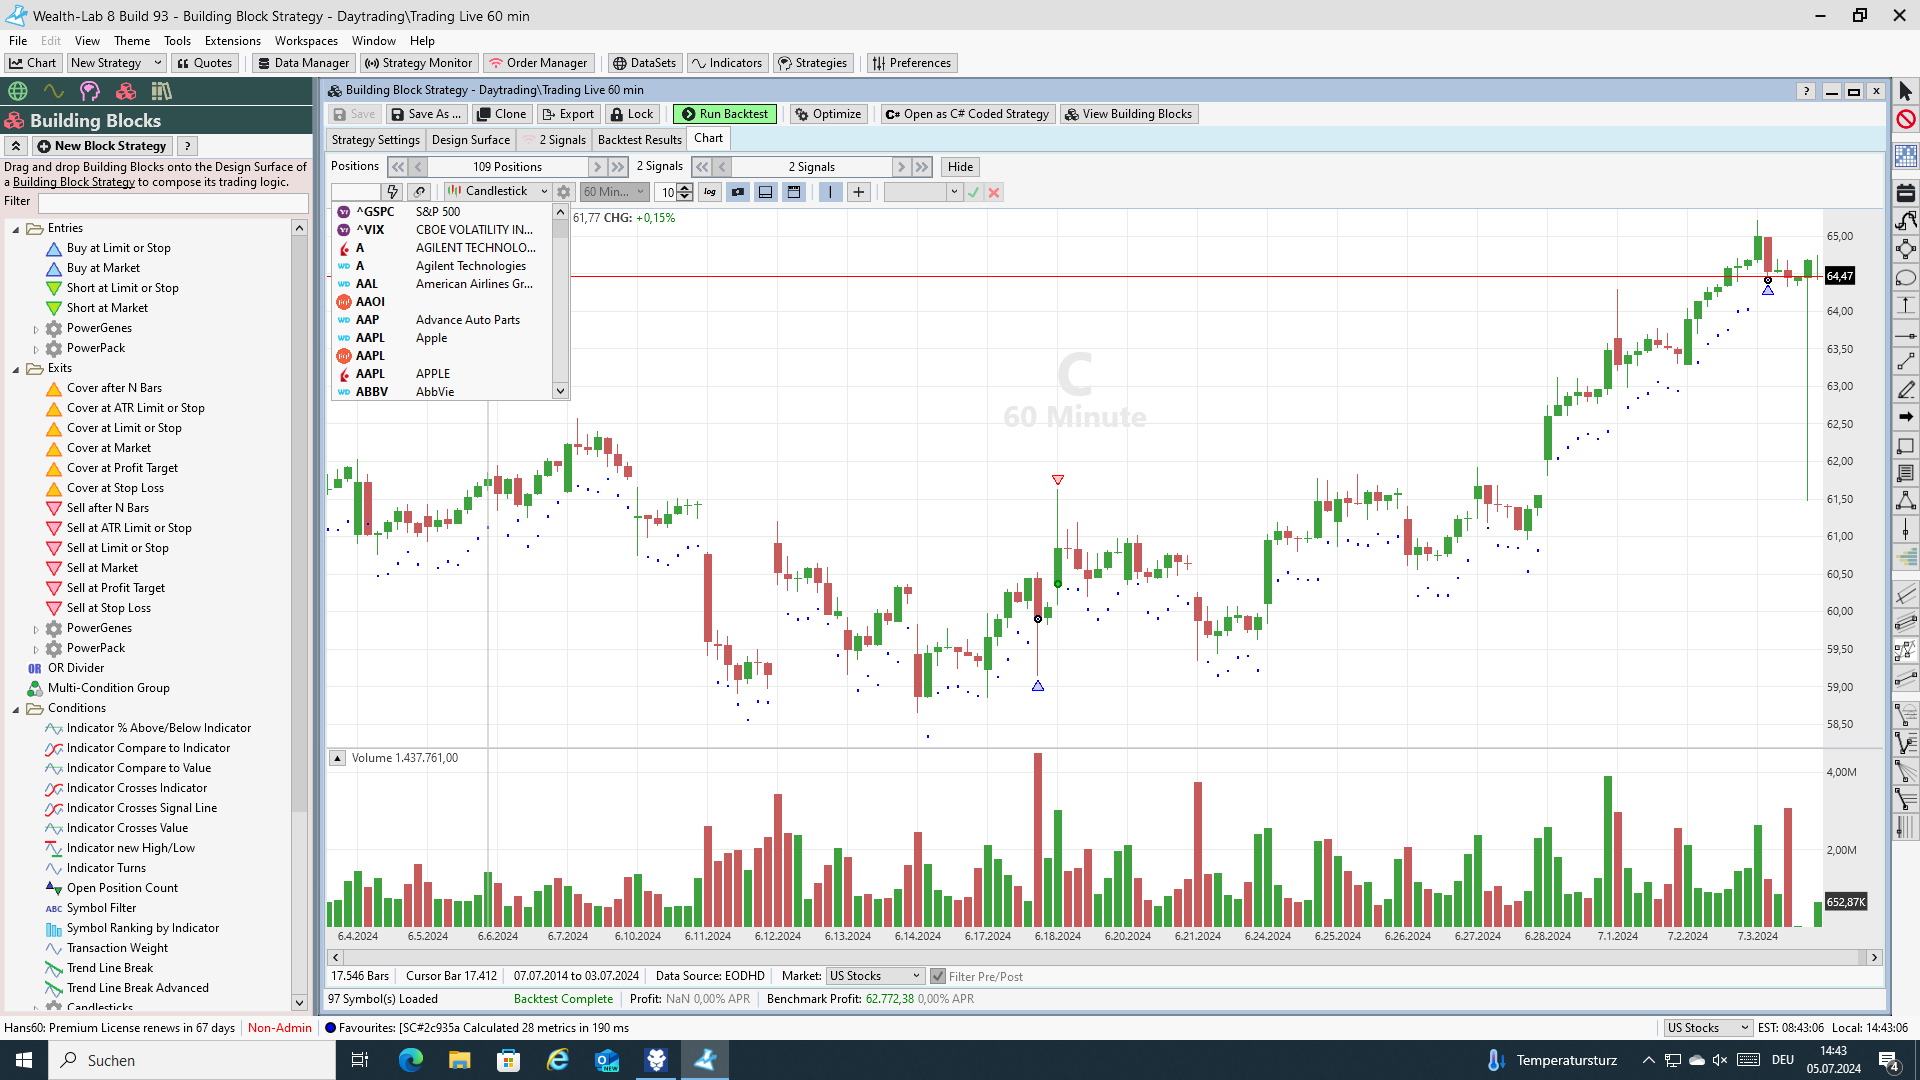Screen dimensions: 1920x1080
Task: Open the globe icon in sidebar header
Action: (x=18, y=92)
